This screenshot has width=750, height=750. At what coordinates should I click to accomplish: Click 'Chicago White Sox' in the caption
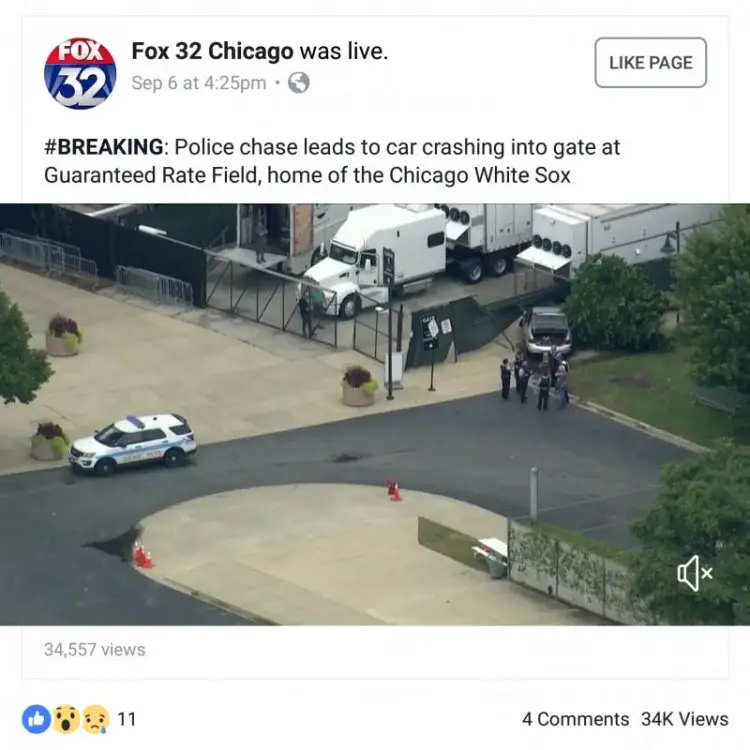tap(480, 175)
